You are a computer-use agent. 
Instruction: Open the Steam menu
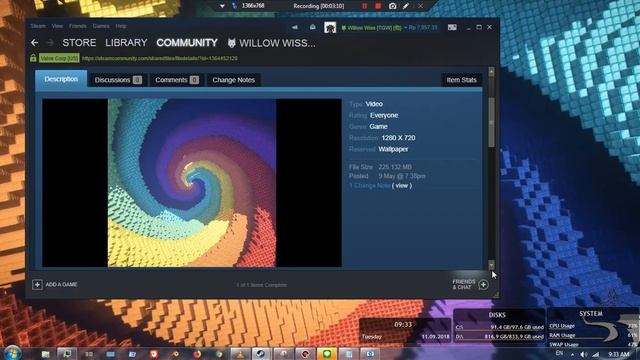click(x=38, y=26)
